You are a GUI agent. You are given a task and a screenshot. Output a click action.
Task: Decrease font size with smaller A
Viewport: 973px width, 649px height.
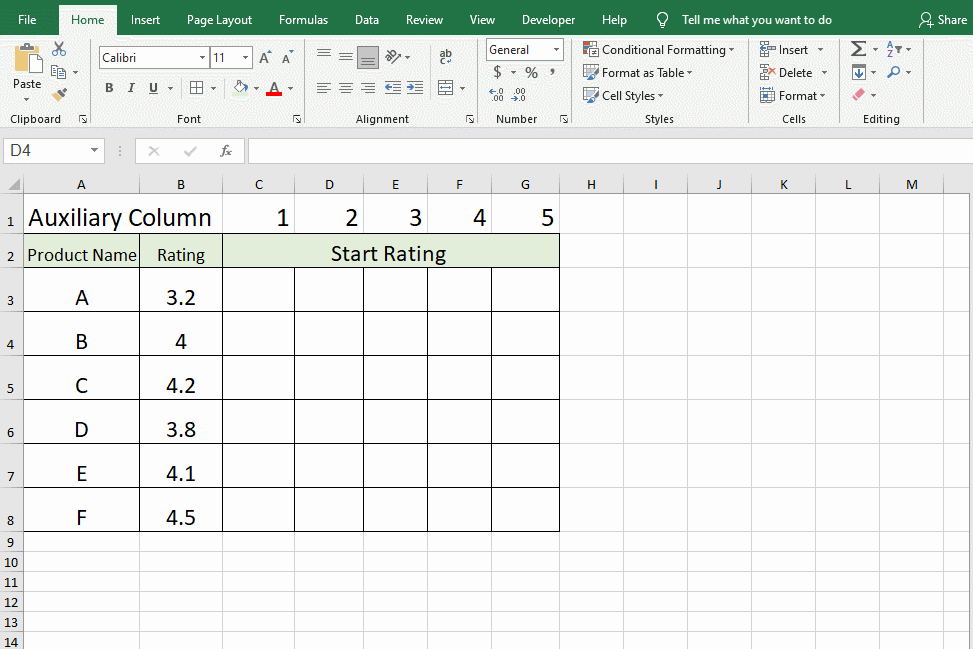(287, 58)
